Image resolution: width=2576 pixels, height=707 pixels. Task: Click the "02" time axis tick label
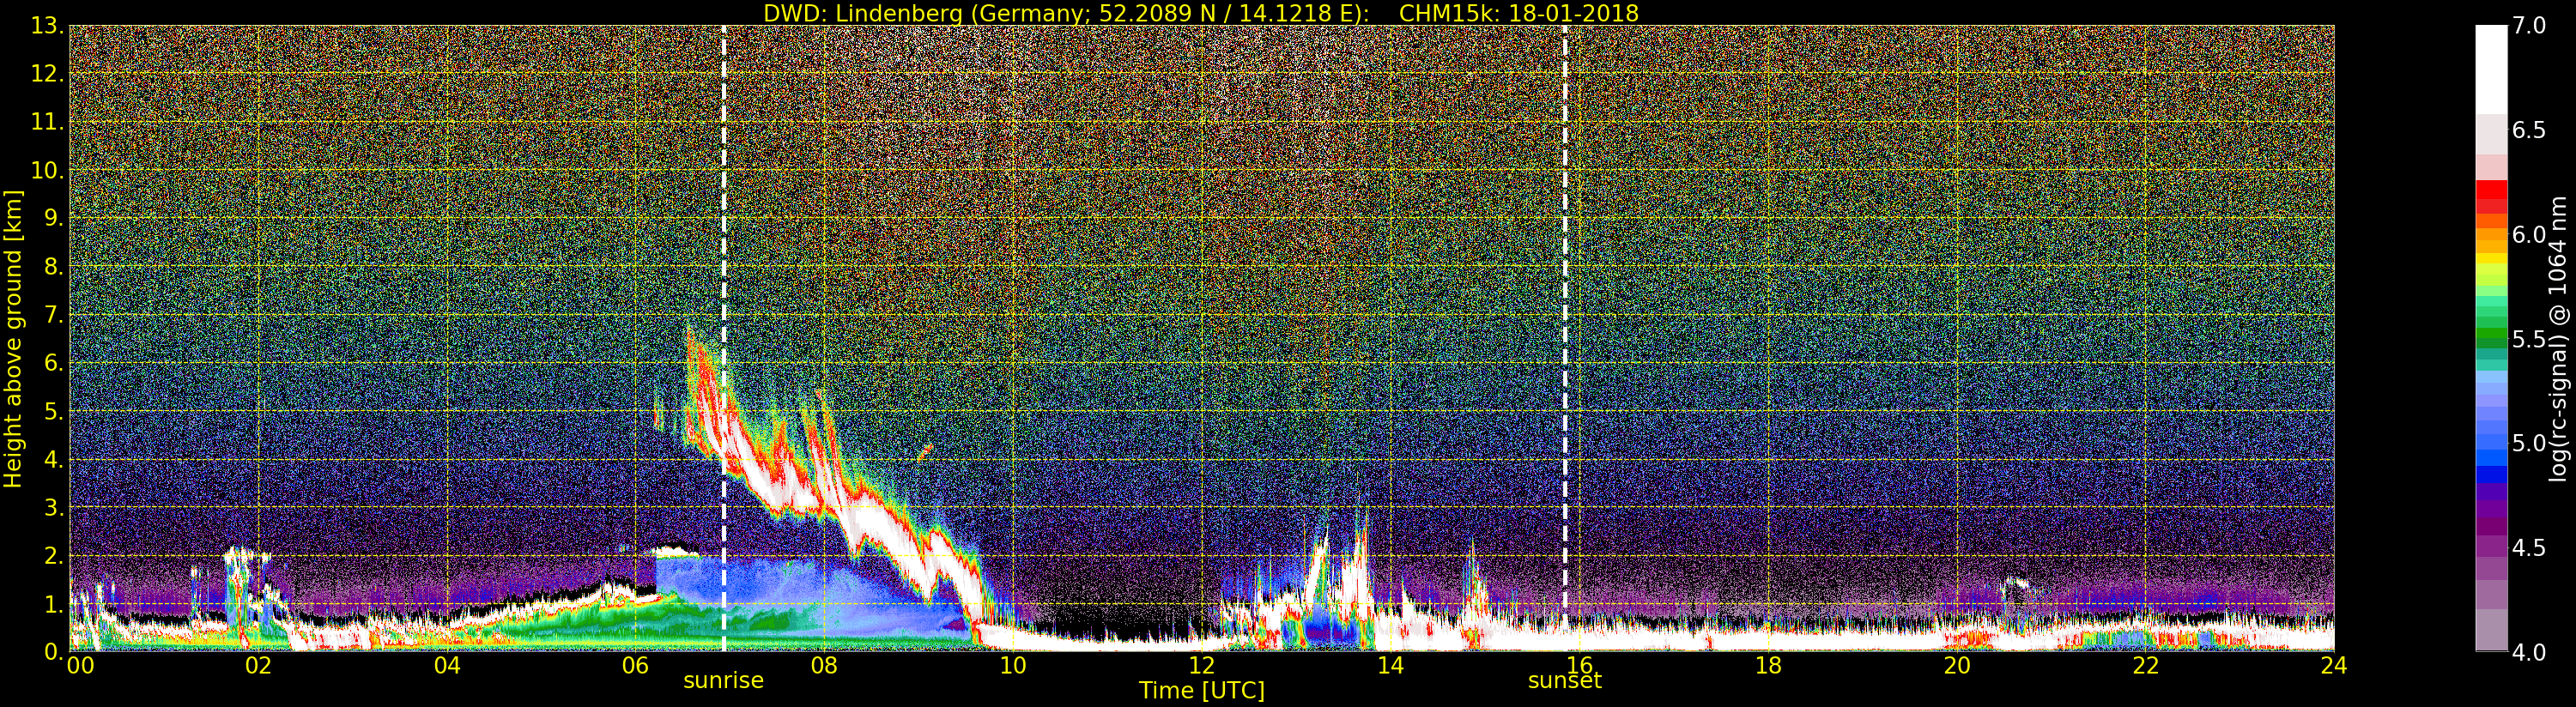(258, 666)
